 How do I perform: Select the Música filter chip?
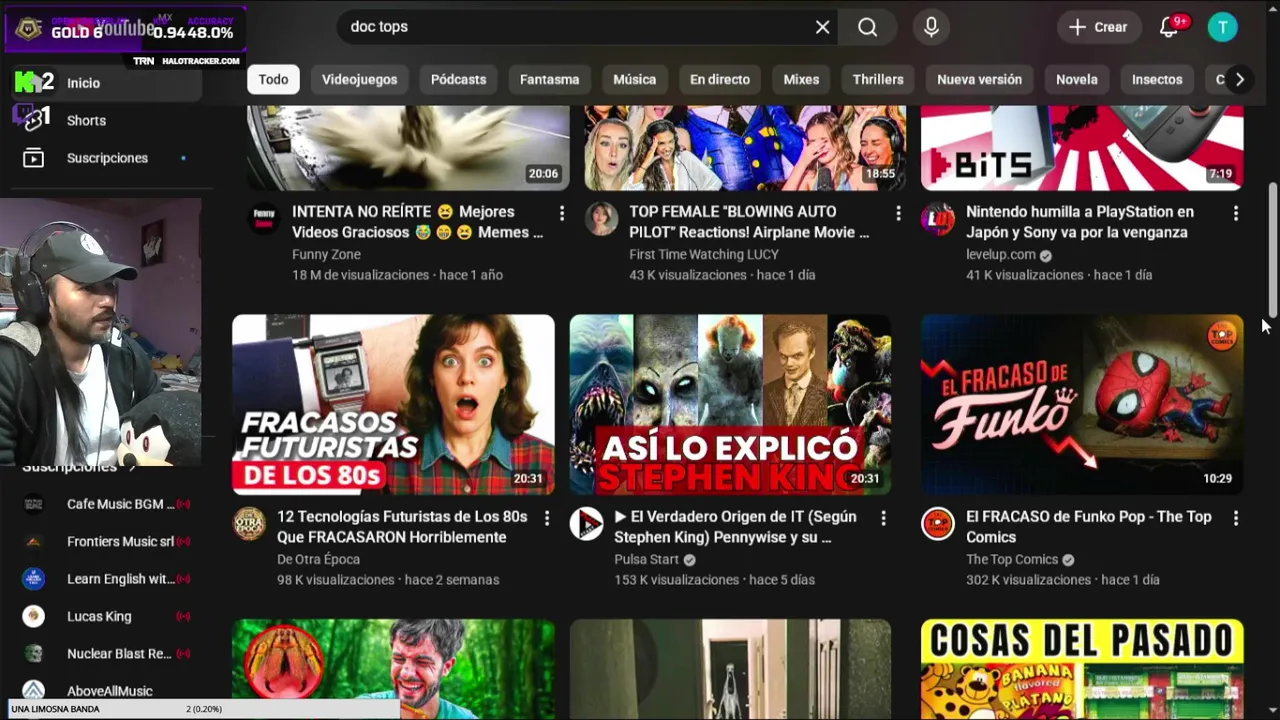tap(634, 79)
